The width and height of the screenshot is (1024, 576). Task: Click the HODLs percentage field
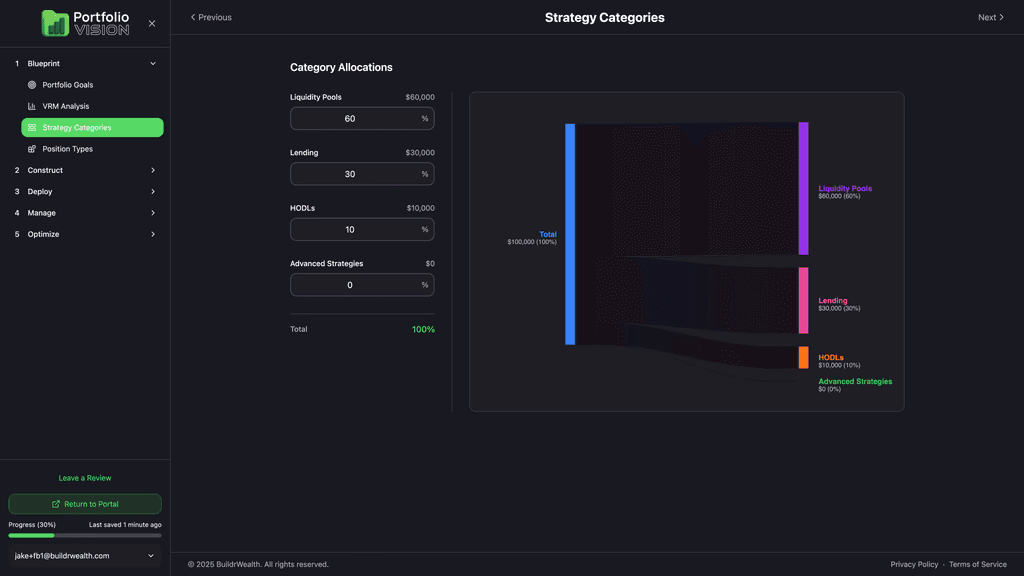(362, 229)
